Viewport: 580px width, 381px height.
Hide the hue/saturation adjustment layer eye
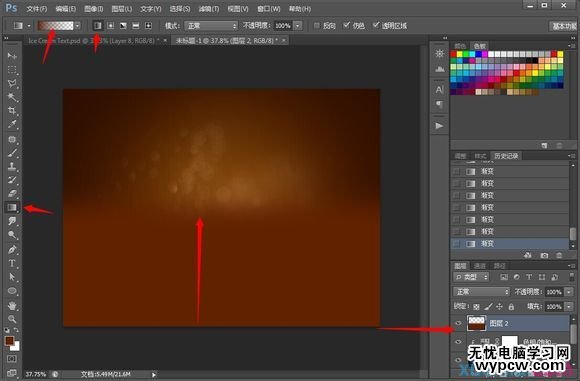click(x=458, y=342)
